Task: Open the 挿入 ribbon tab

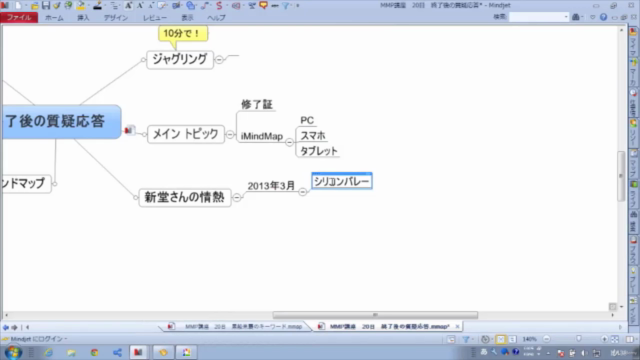Action: click(83, 18)
